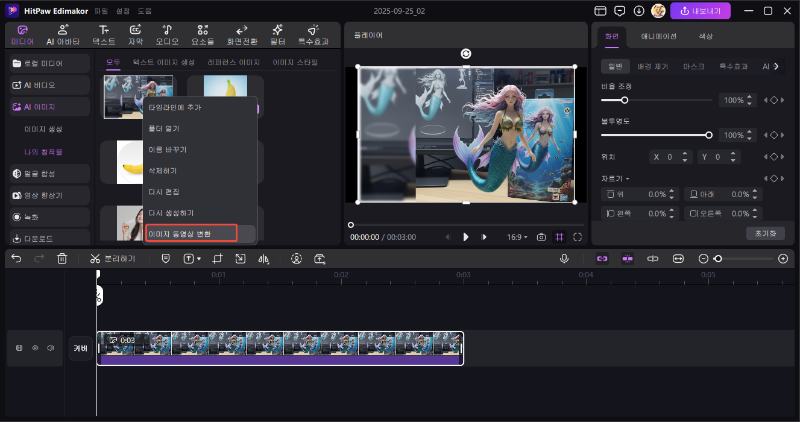This screenshot has width=800, height=422.
Task: Click the 내보내기 export button
Action: [x=701, y=11]
